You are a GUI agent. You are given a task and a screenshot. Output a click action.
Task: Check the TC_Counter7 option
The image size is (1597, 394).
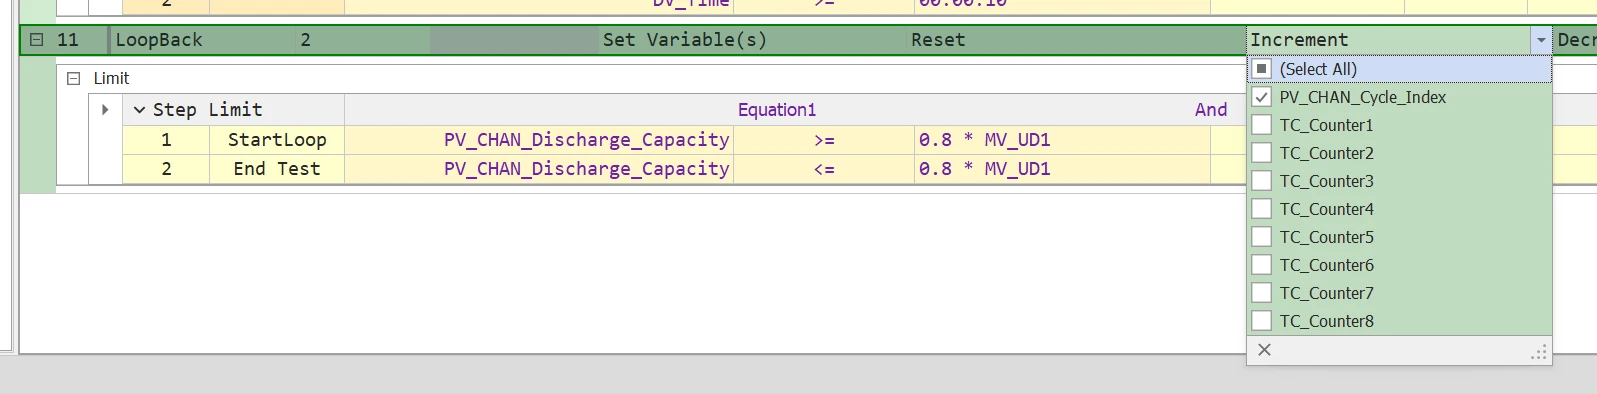pos(1262,293)
